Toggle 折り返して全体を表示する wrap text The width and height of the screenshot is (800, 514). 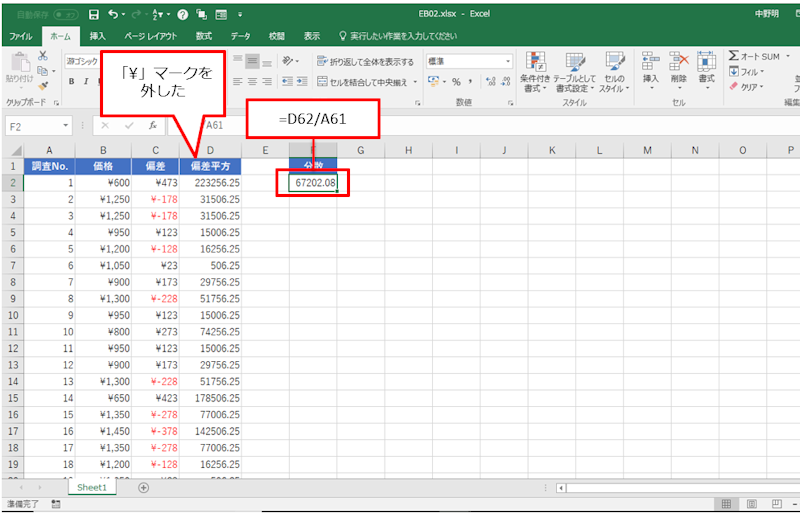[364, 61]
